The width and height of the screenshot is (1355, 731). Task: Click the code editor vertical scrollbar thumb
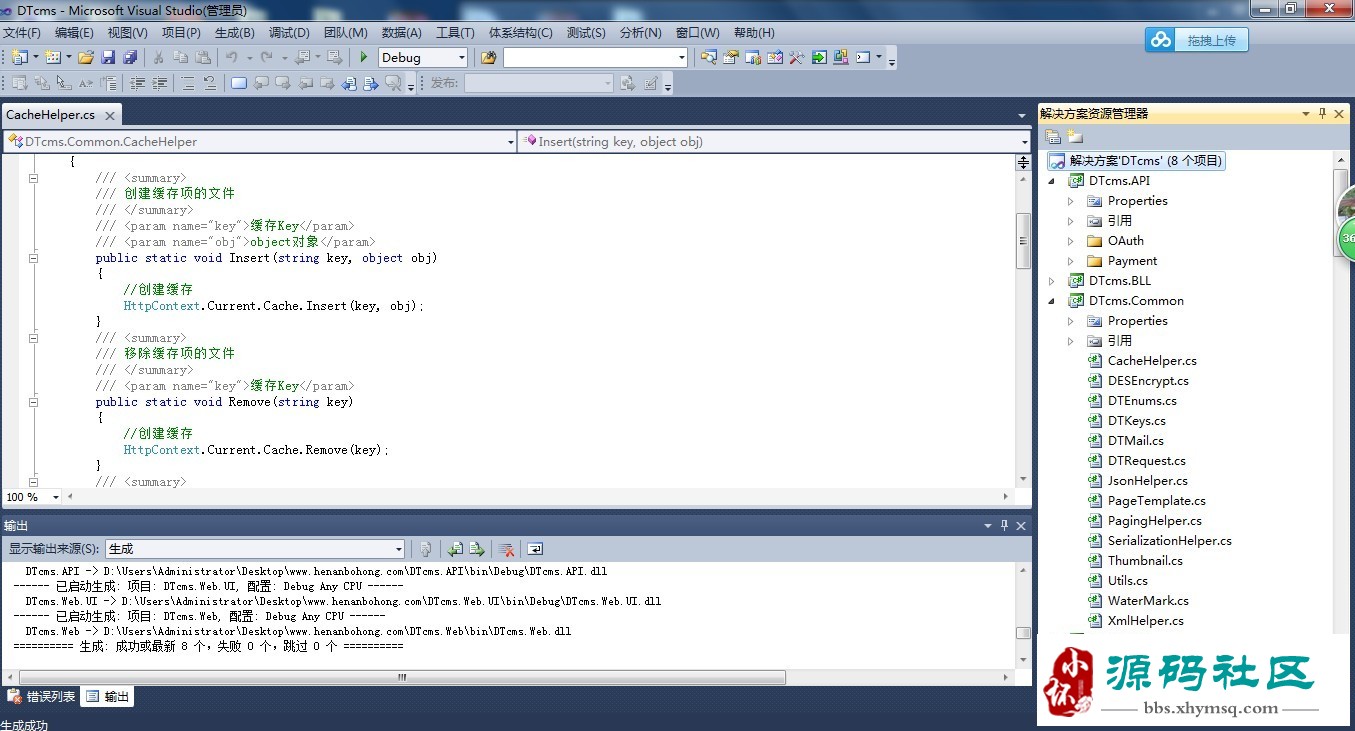pos(1023,241)
